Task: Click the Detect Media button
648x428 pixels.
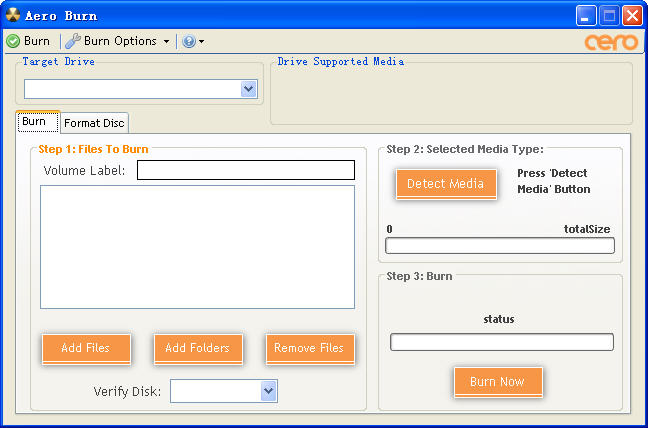Action: pyautogui.click(x=446, y=184)
